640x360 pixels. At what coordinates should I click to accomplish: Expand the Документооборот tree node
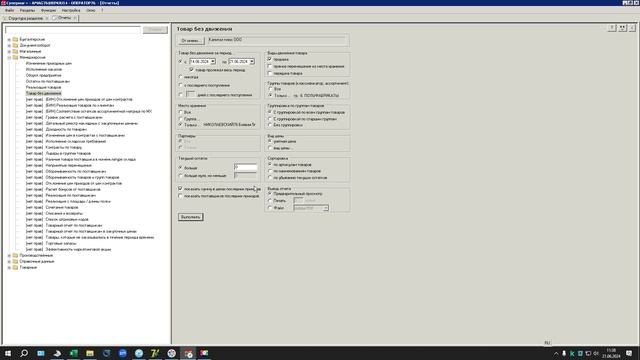tap(9, 46)
